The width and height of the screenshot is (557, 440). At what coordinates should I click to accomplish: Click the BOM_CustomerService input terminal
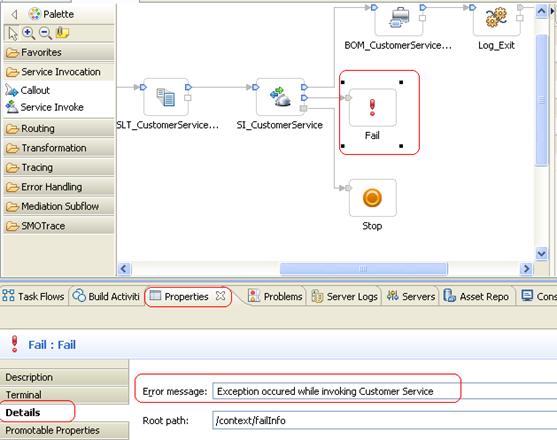pyautogui.click(x=374, y=7)
